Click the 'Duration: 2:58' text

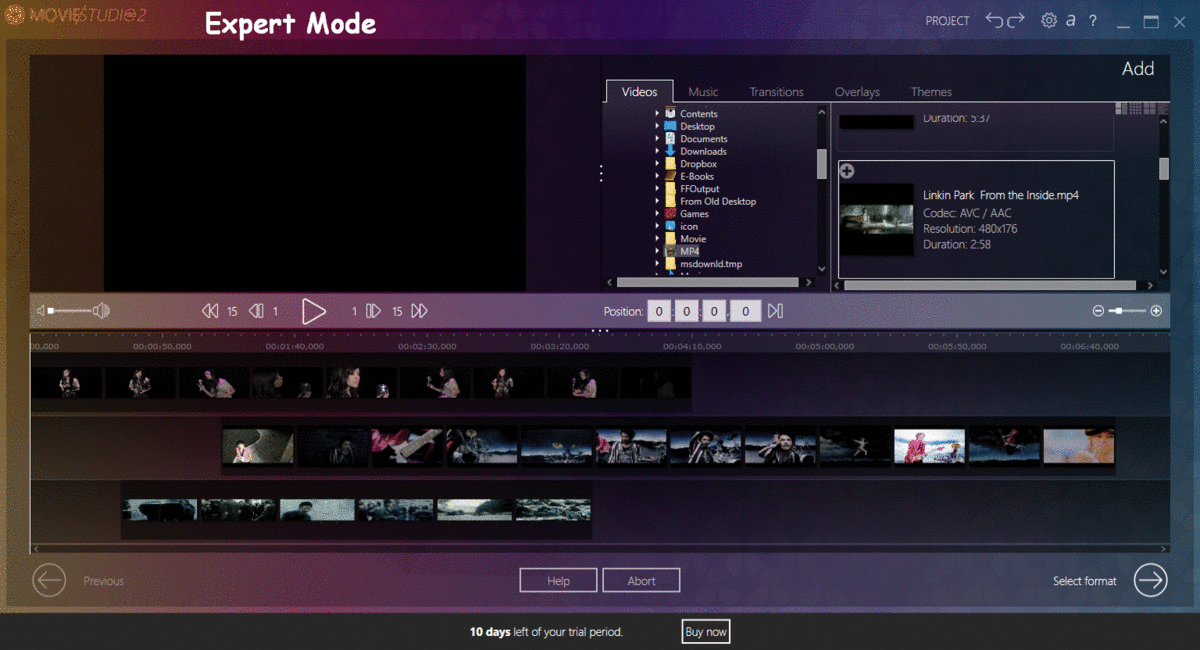coord(957,244)
